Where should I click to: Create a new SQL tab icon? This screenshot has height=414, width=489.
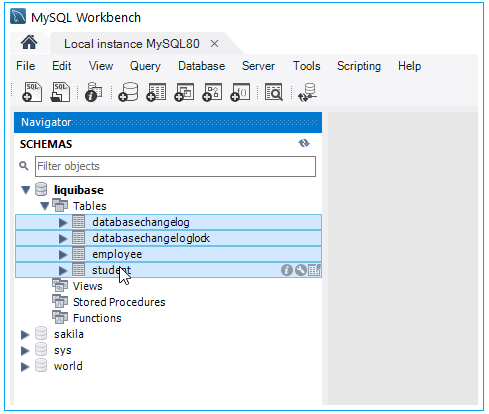pyautogui.click(x=32, y=92)
